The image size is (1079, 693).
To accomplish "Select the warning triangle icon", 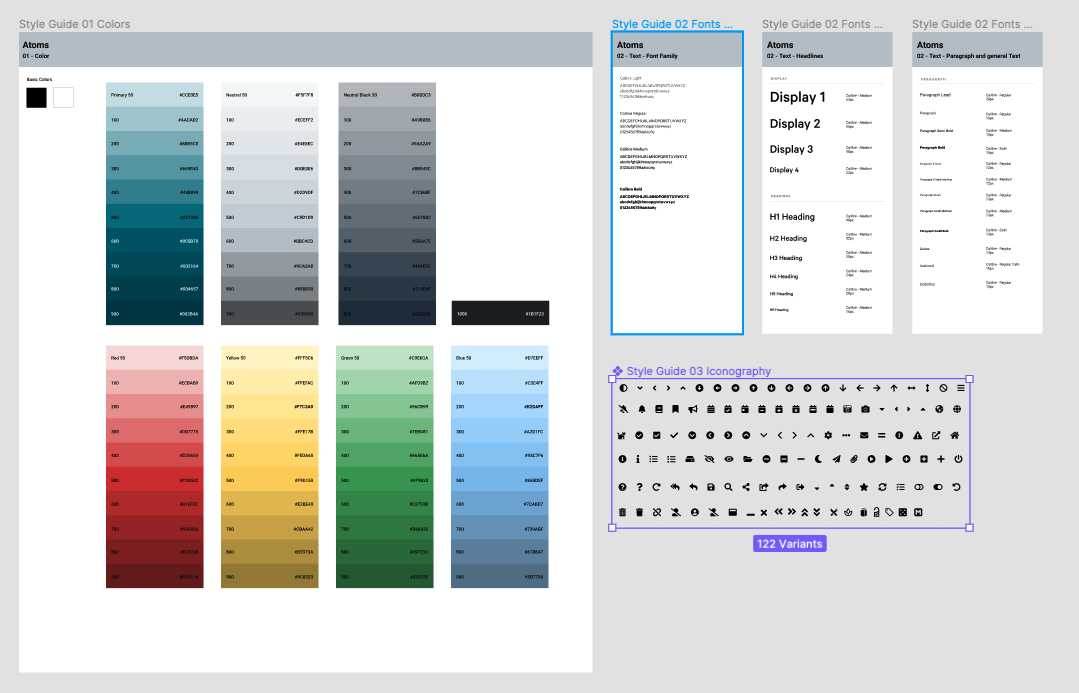I will point(917,435).
